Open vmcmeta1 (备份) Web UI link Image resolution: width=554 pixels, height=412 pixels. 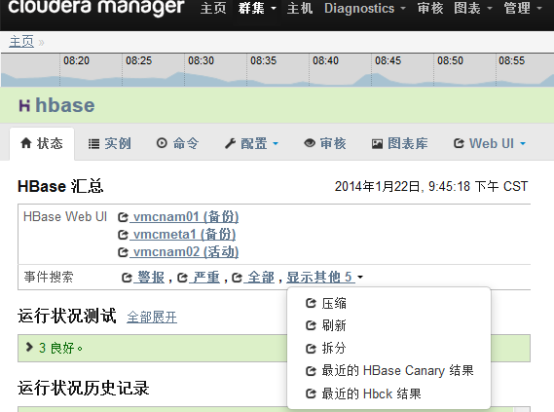coord(183,234)
